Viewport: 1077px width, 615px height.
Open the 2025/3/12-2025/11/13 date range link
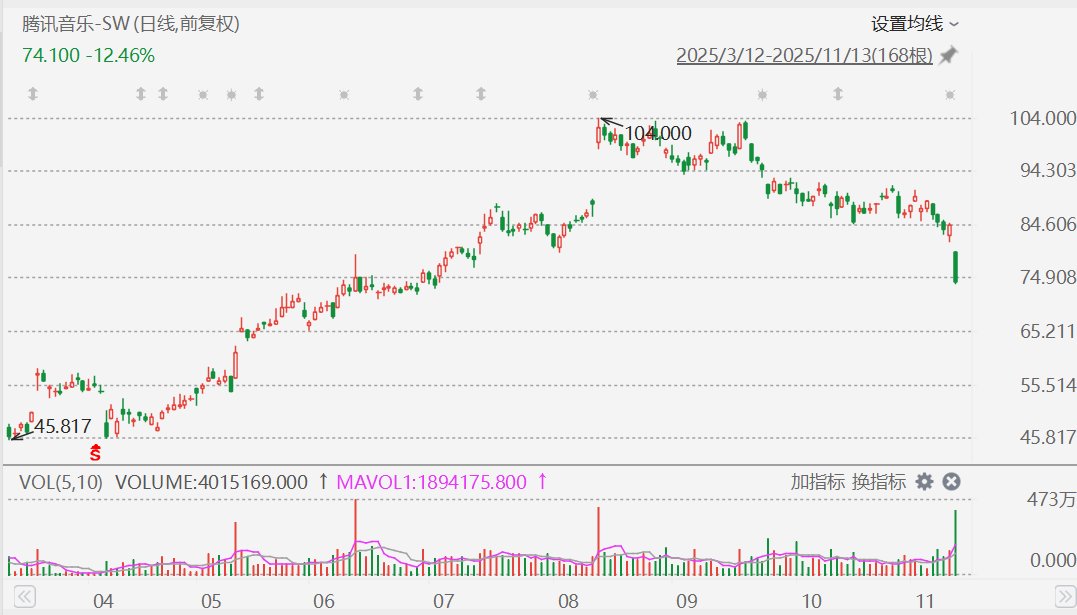click(x=804, y=56)
